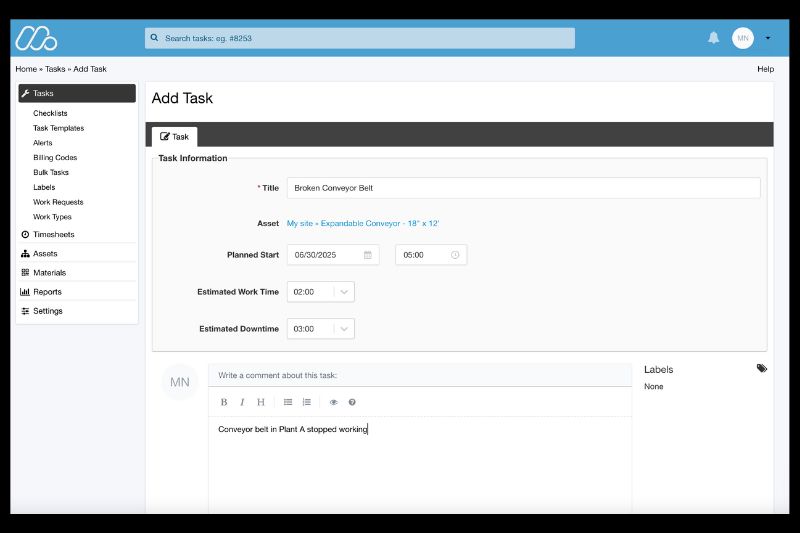
Task: Select the Task tab
Action: [174, 136]
